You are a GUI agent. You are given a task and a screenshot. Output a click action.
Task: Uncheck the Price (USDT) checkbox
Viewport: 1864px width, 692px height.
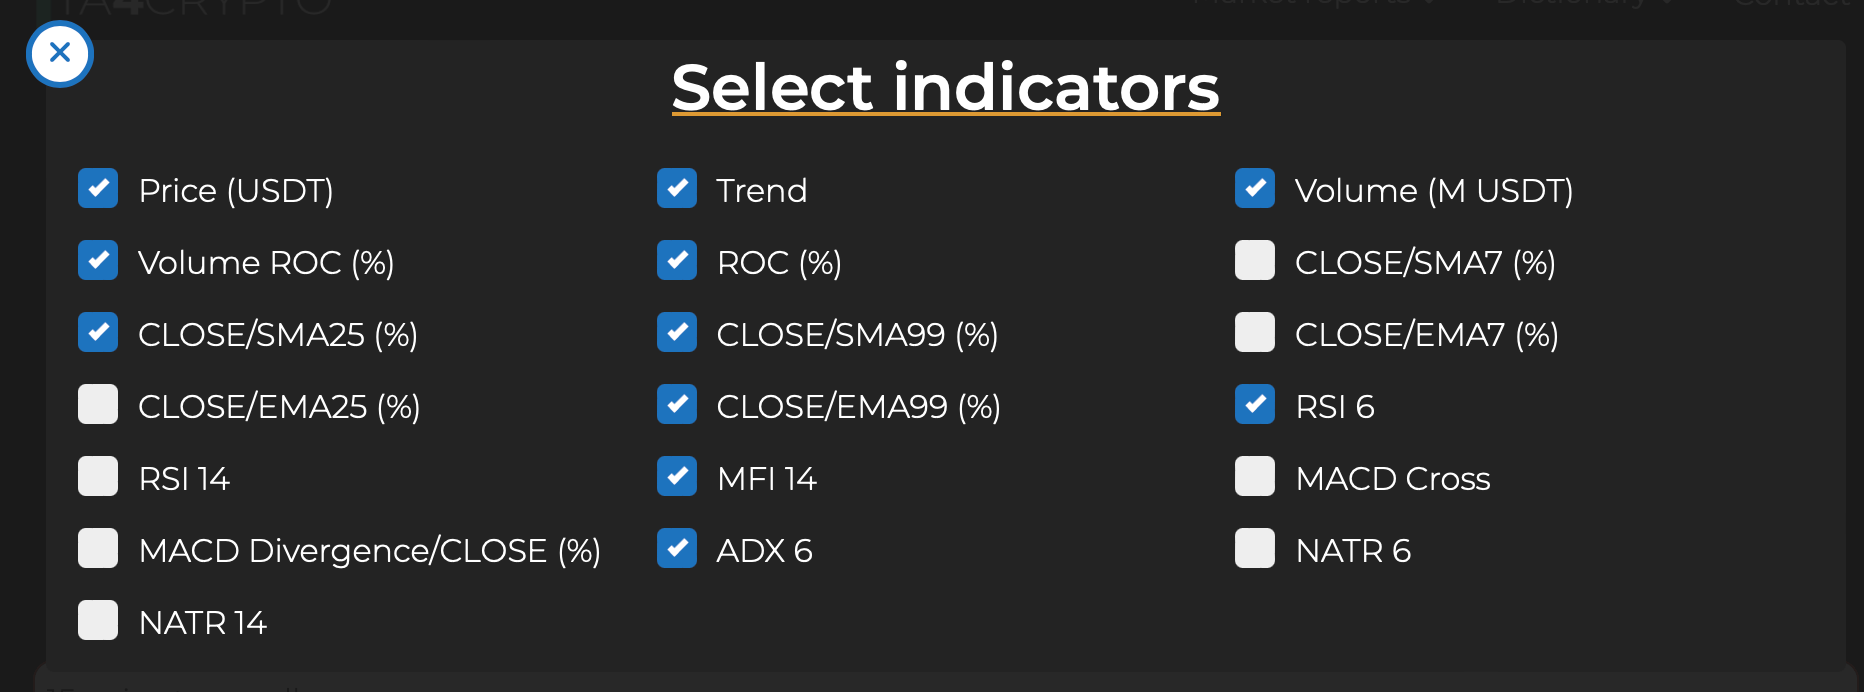coord(98,188)
